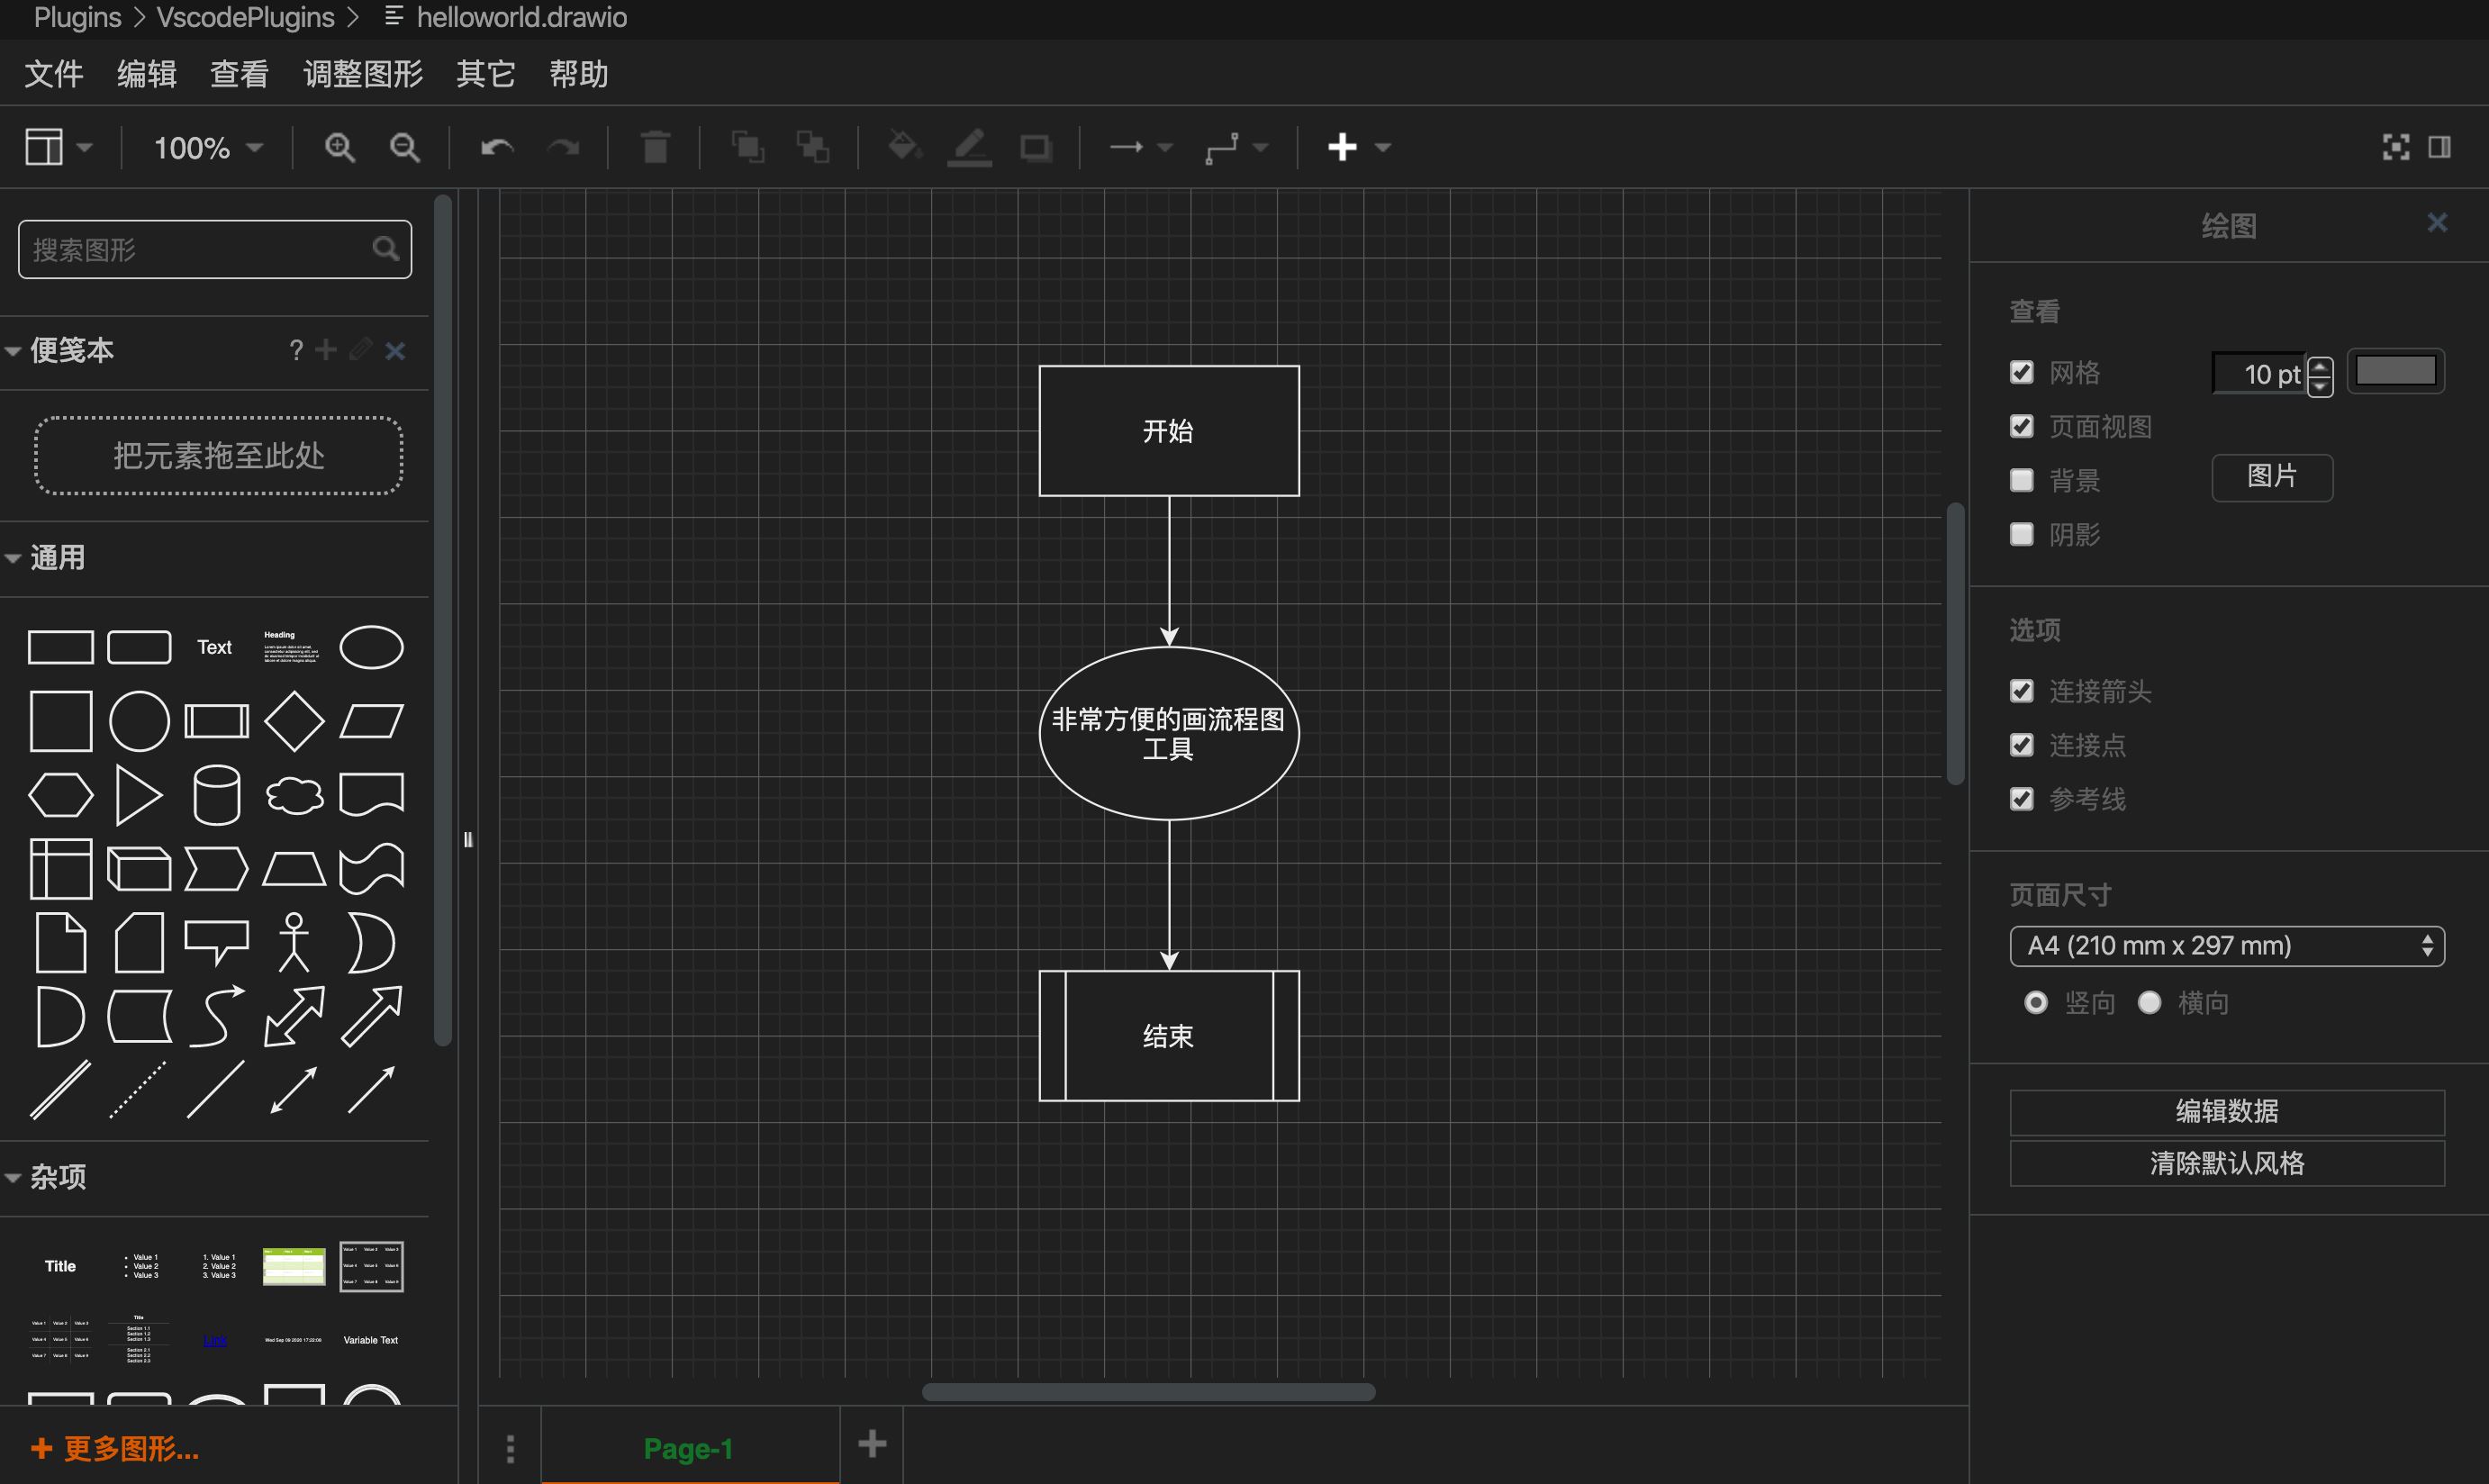Select the cloud shape in palette
This screenshot has height=1484, width=2489.
(x=294, y=795)
